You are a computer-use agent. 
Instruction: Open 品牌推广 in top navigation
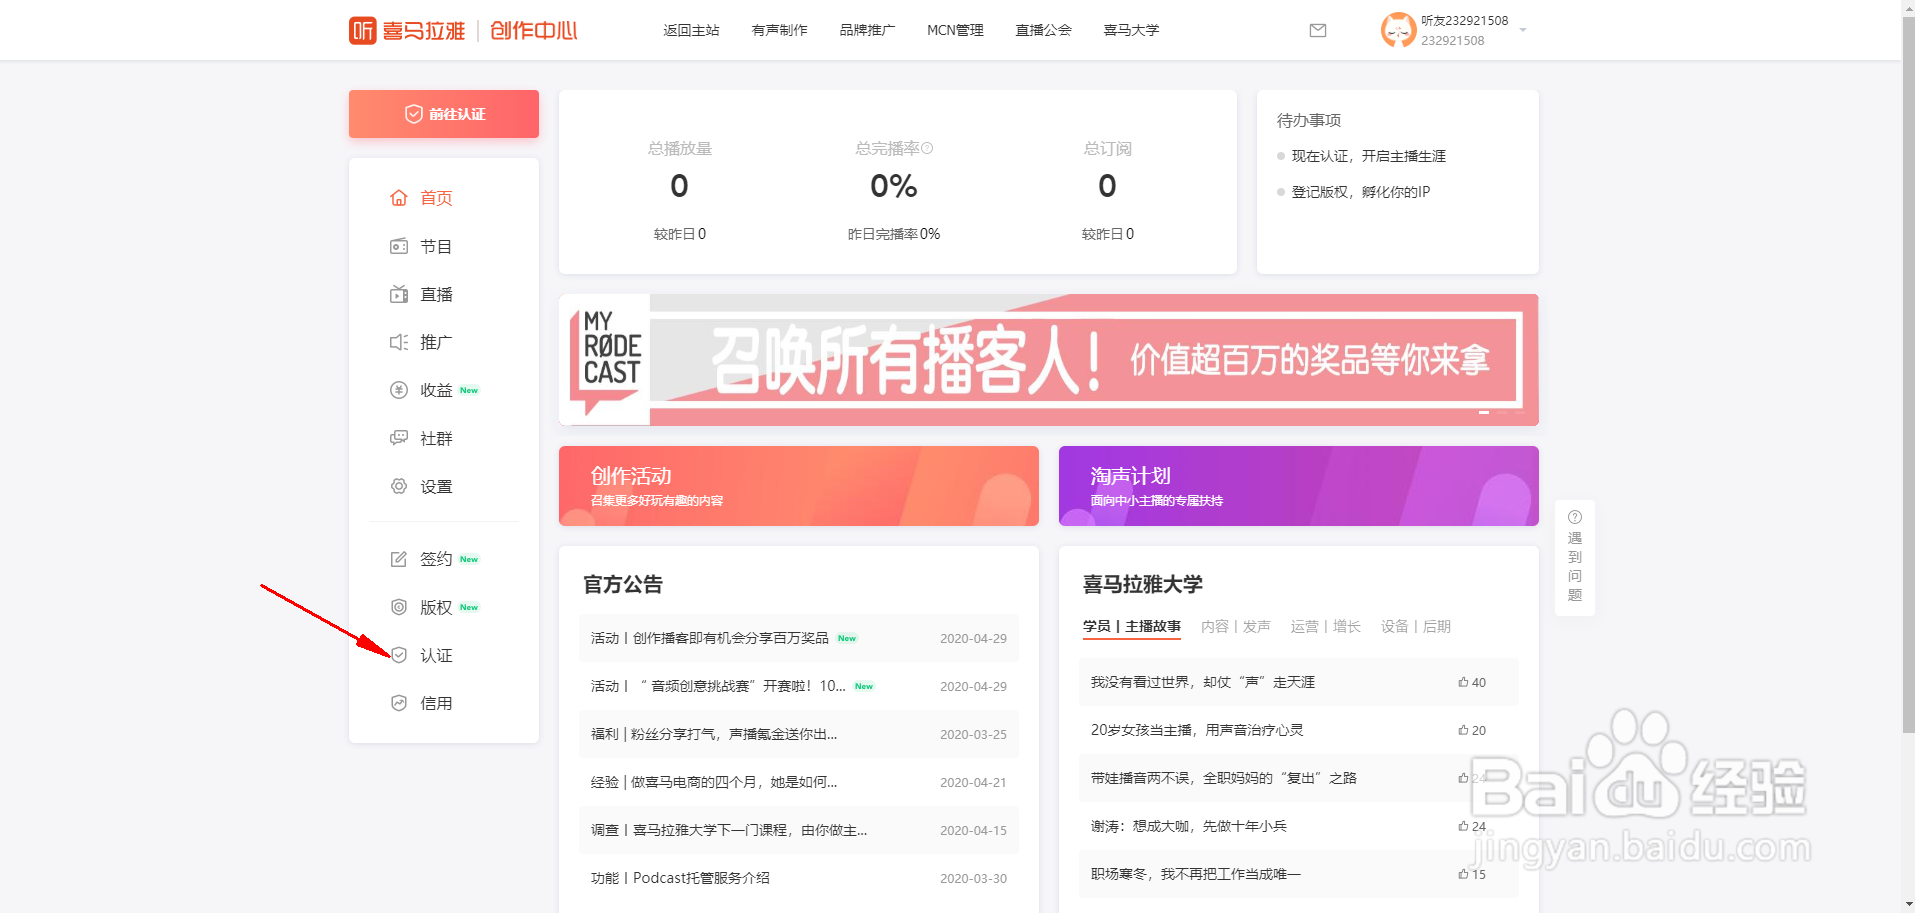point(867,30)
